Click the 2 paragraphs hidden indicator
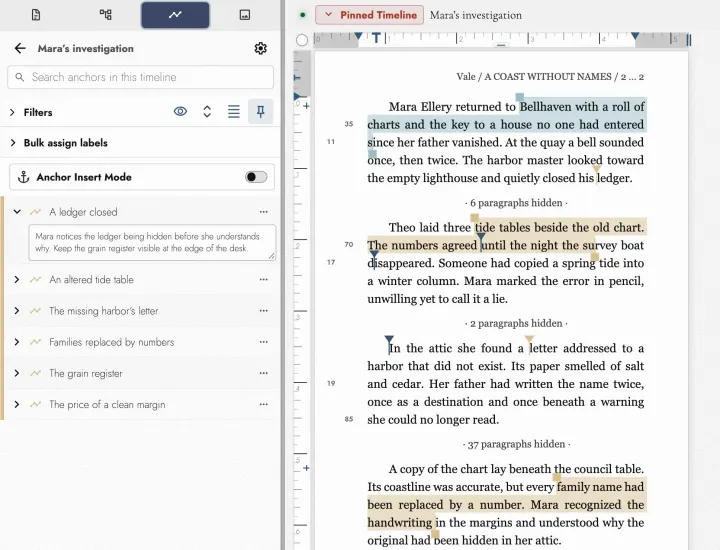The image size is (720, 550). click(516, 324)
